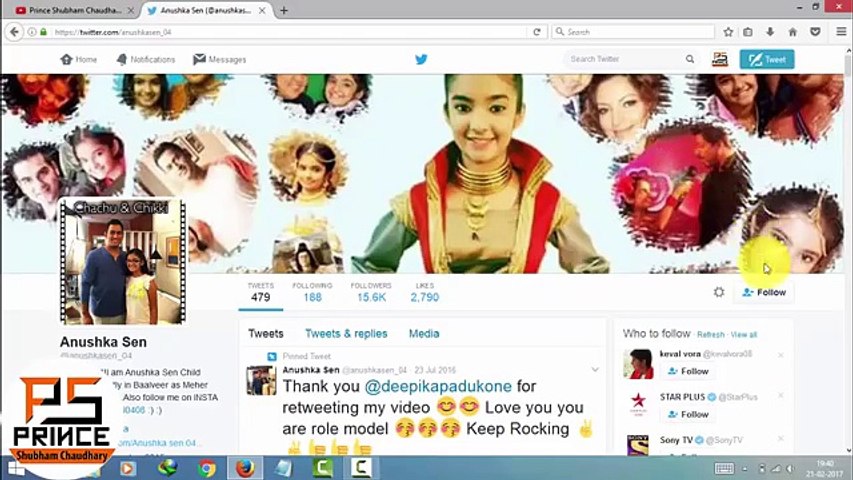Expand the pinned tweet options chevron
The width and height of the screenshot is (853, 480).
point(595,370)
